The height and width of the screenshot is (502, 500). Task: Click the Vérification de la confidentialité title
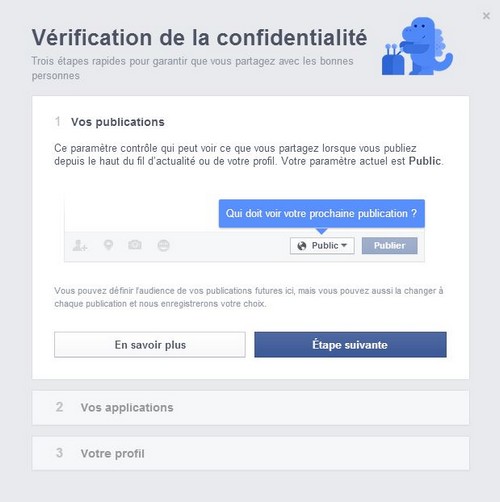coord(199,37)
